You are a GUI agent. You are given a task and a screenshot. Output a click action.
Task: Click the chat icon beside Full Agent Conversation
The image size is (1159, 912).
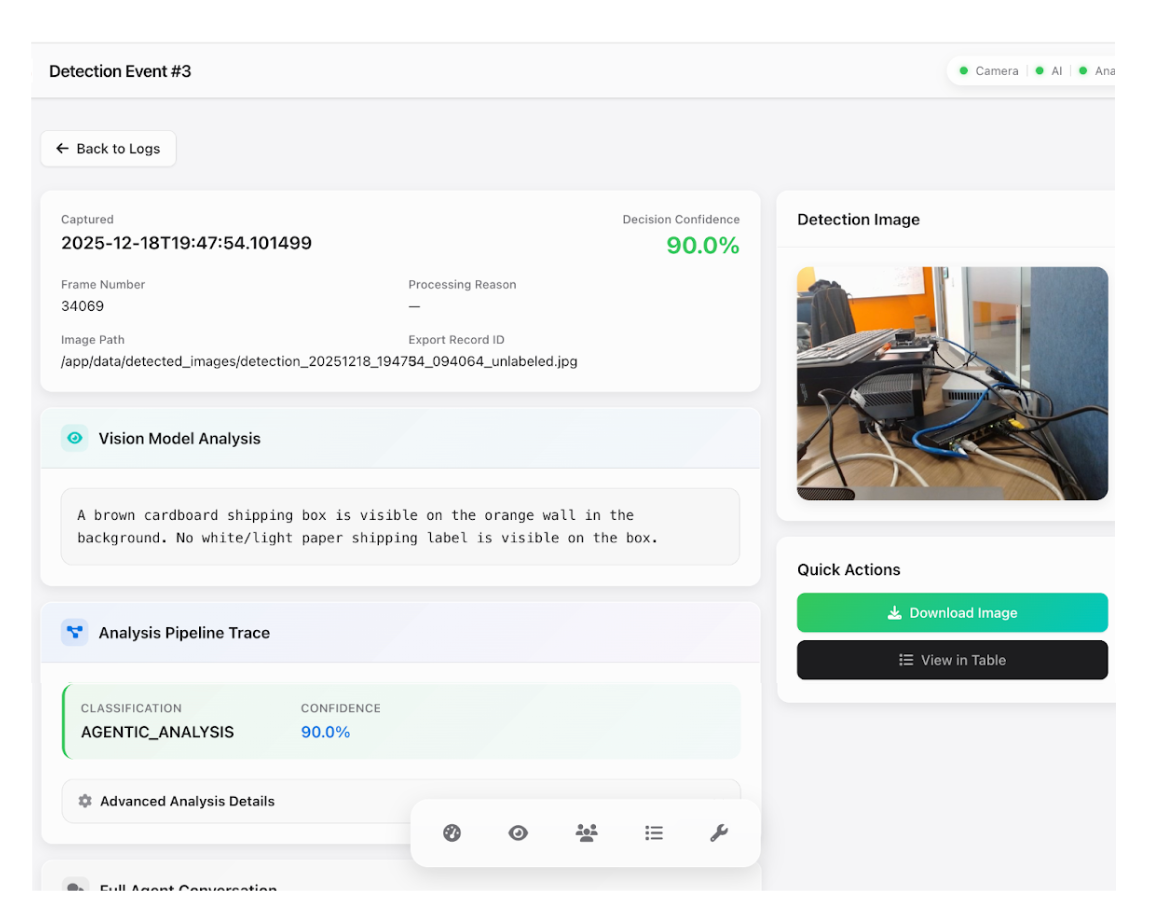click(x=74, y=887)
